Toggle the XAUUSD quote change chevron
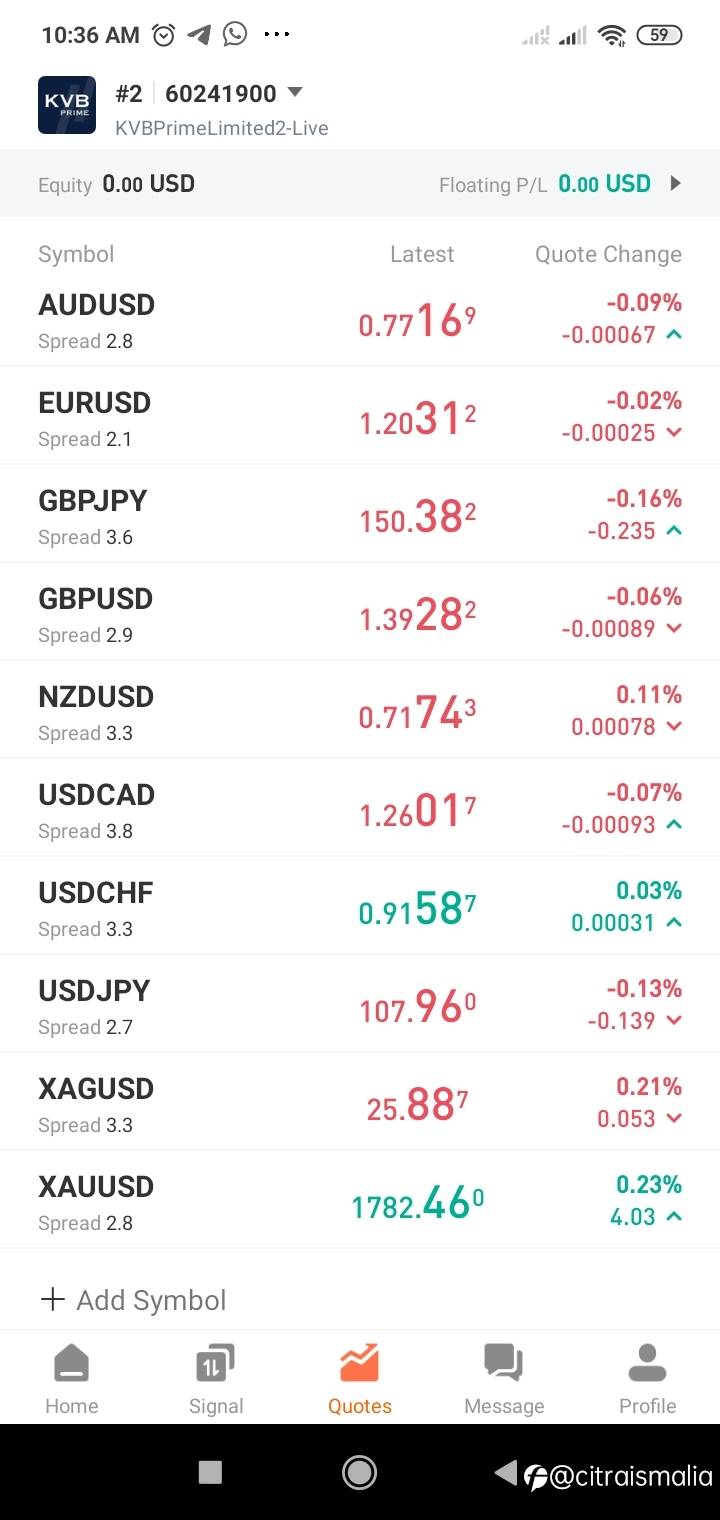This screenshot has height=1520, width=720. (674, 1217)
